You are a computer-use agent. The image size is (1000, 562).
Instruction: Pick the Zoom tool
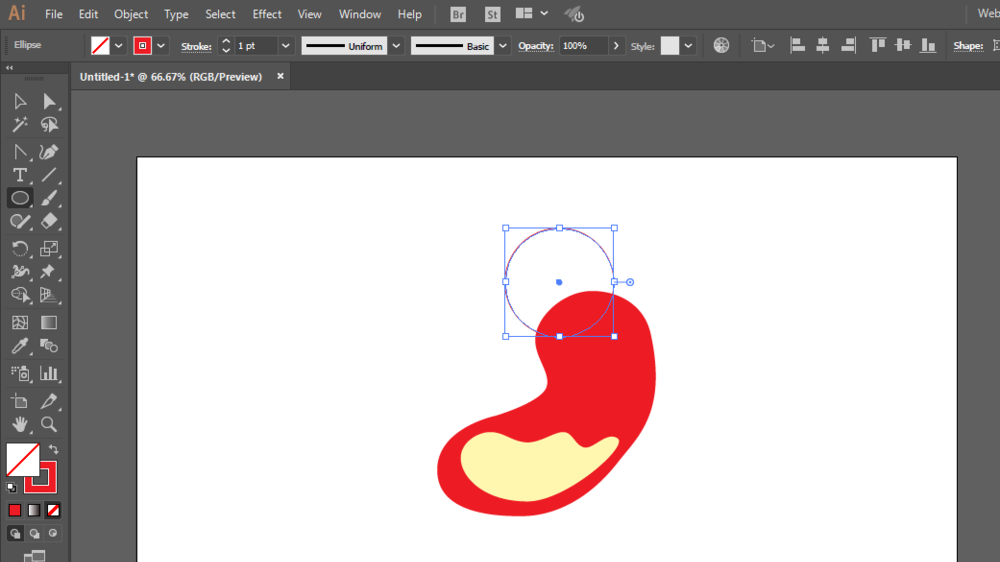[49, 425]
